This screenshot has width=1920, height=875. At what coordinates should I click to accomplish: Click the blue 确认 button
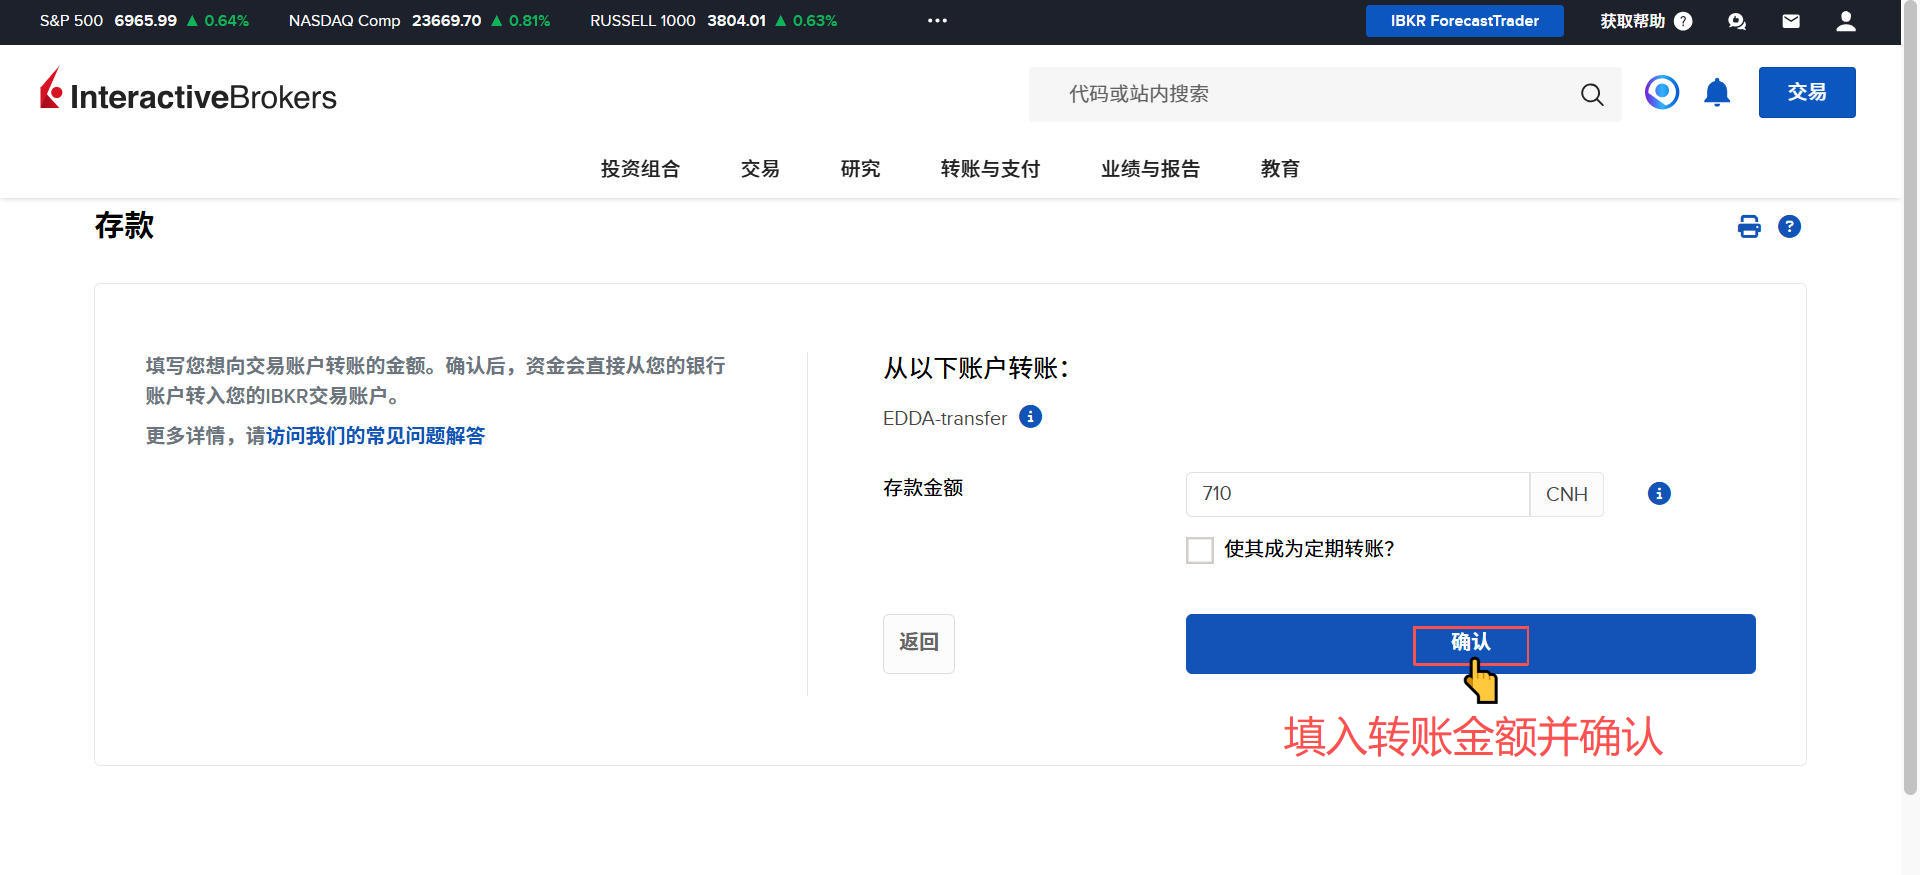pyautogui.click(x=1470, y=644)
